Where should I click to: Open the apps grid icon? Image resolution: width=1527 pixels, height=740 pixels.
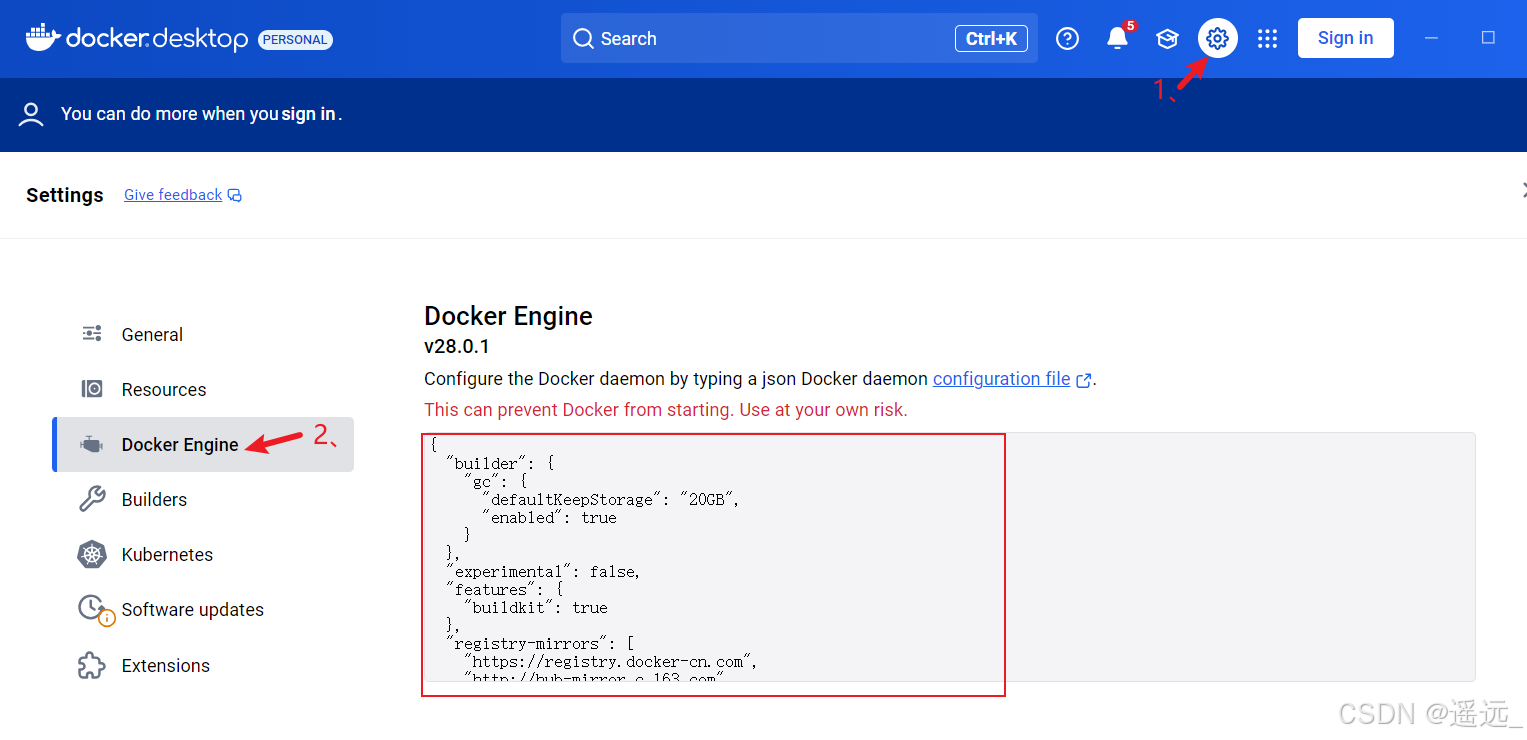pos(1267,39)
